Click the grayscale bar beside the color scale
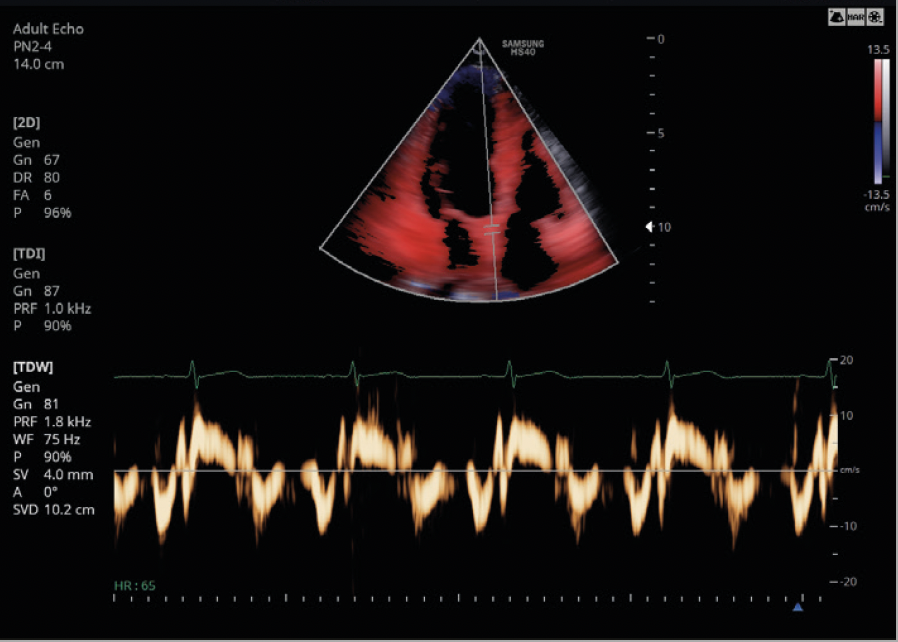 pos(887,121)
